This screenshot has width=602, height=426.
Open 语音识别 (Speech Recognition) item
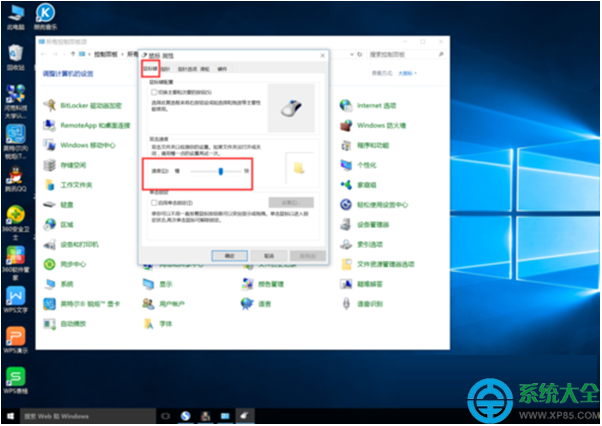361,304
